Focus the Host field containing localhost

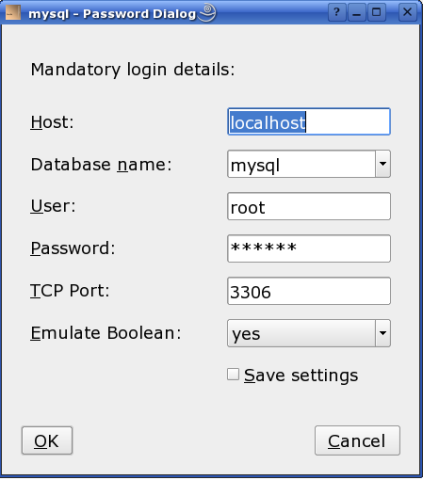[x=309, y=122]
